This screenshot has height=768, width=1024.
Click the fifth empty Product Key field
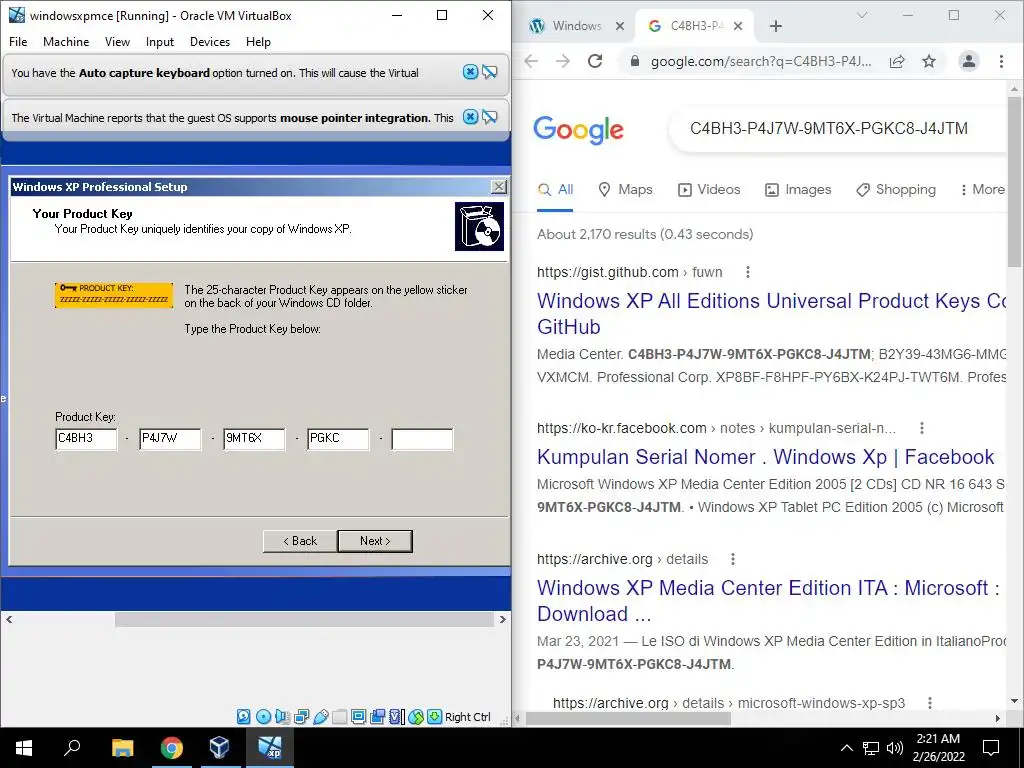(422, 439)
